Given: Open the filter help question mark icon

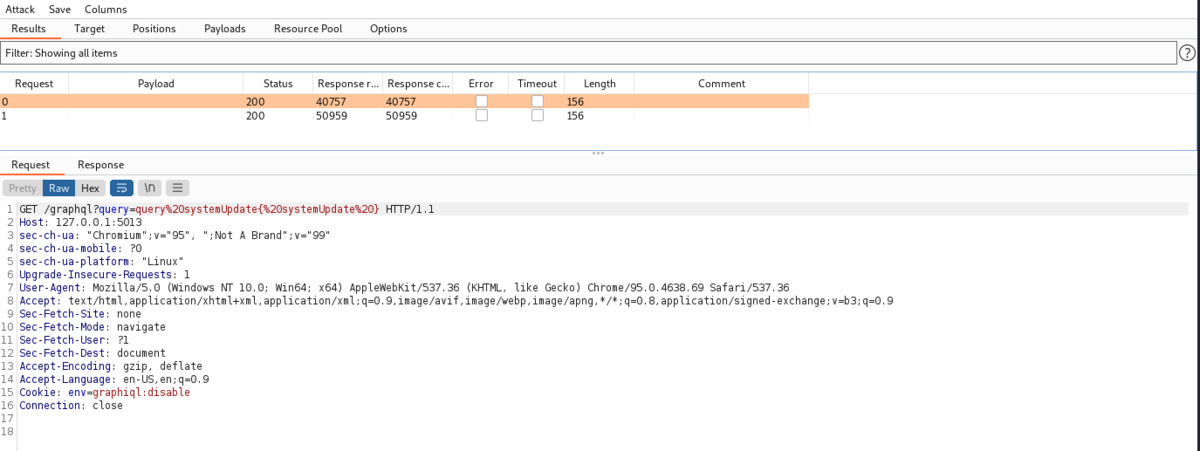Looking at the screenshot, I should pyautogui.click(x=1188, y=53).
